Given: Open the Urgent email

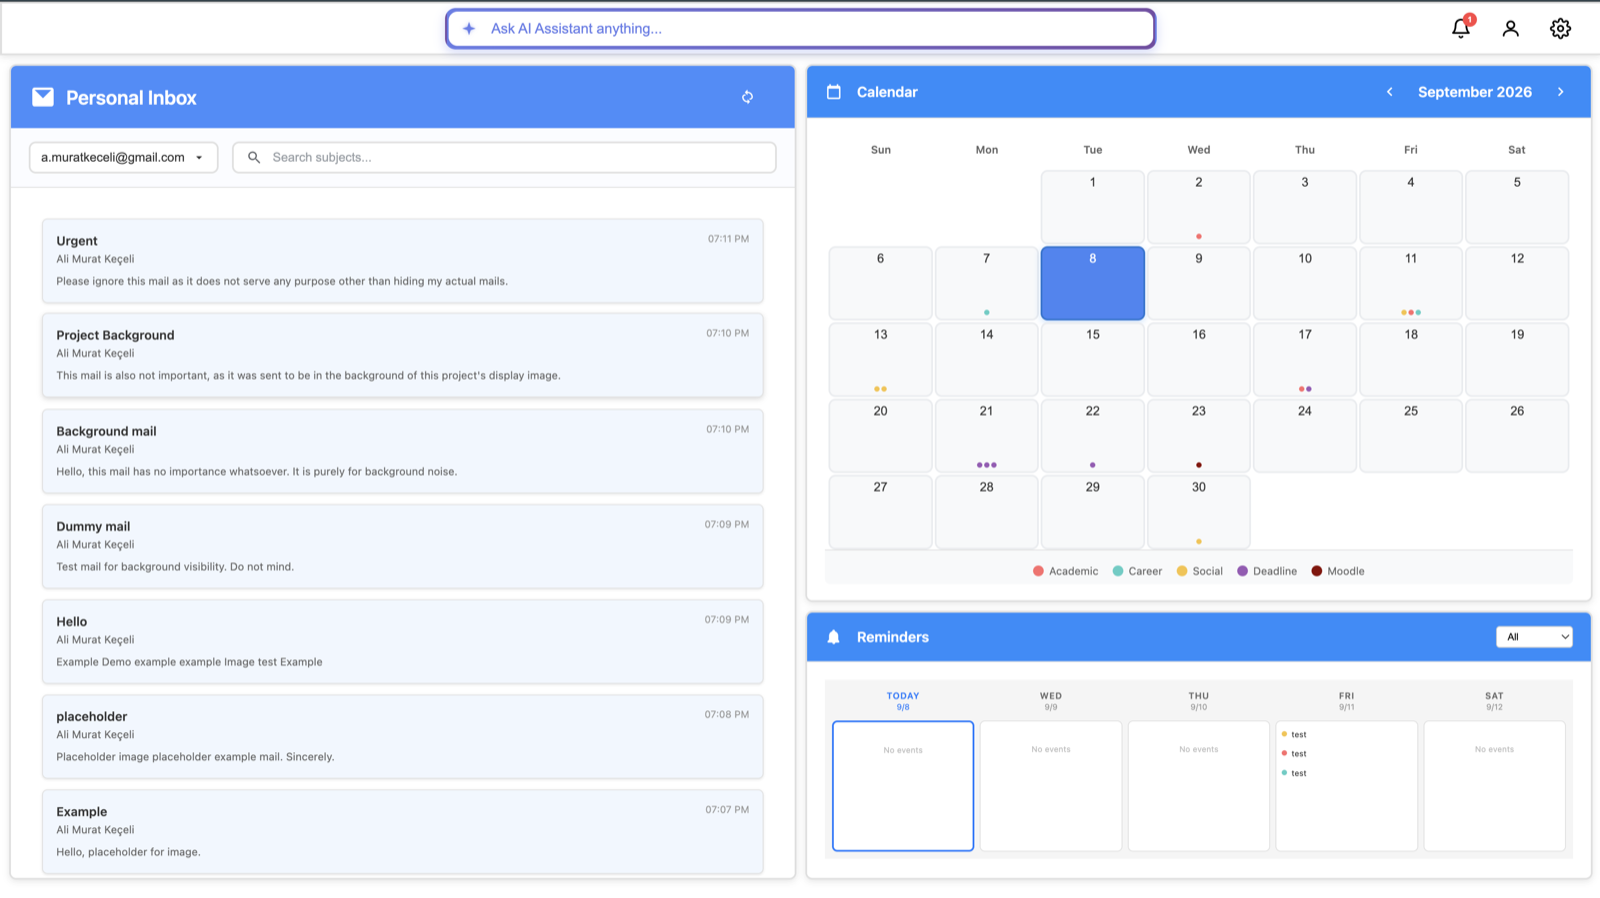Looking at the screenshot, I should pos(403,261).
